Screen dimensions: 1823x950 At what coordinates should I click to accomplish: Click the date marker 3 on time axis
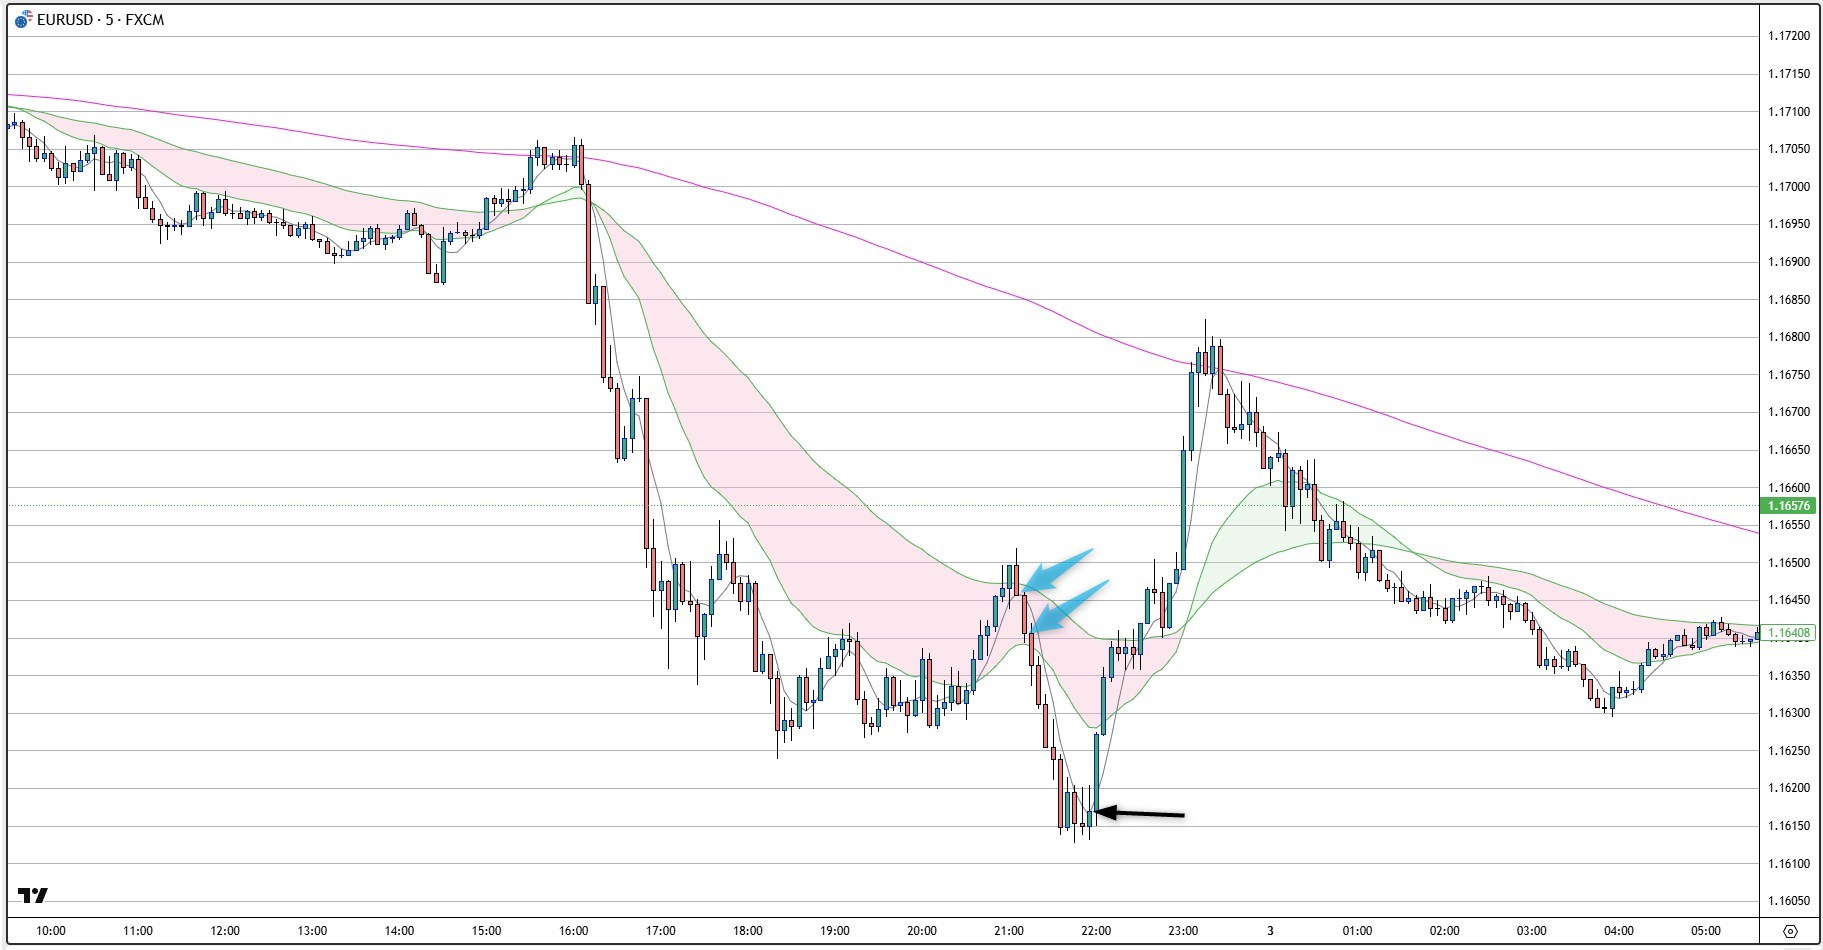point(1270,931)
